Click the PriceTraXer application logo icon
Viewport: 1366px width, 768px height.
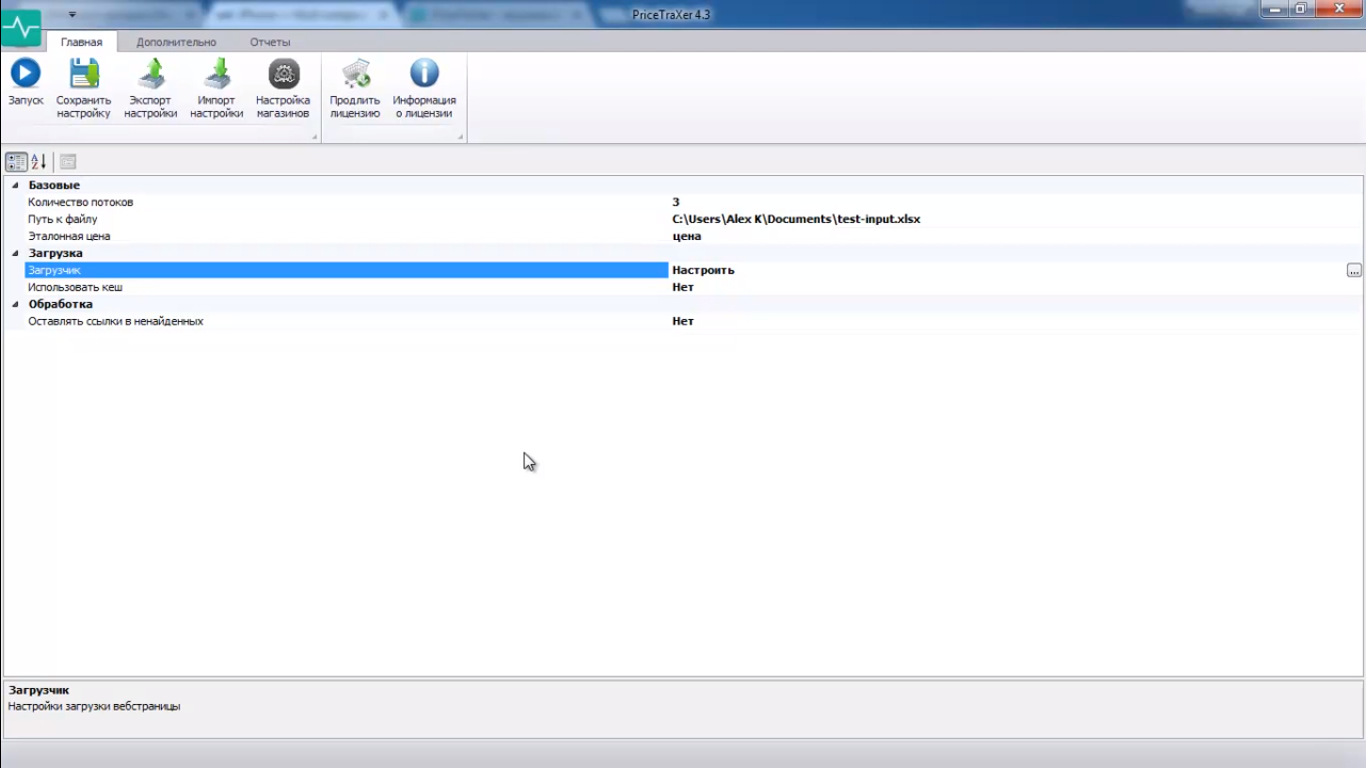click(21, 26)
